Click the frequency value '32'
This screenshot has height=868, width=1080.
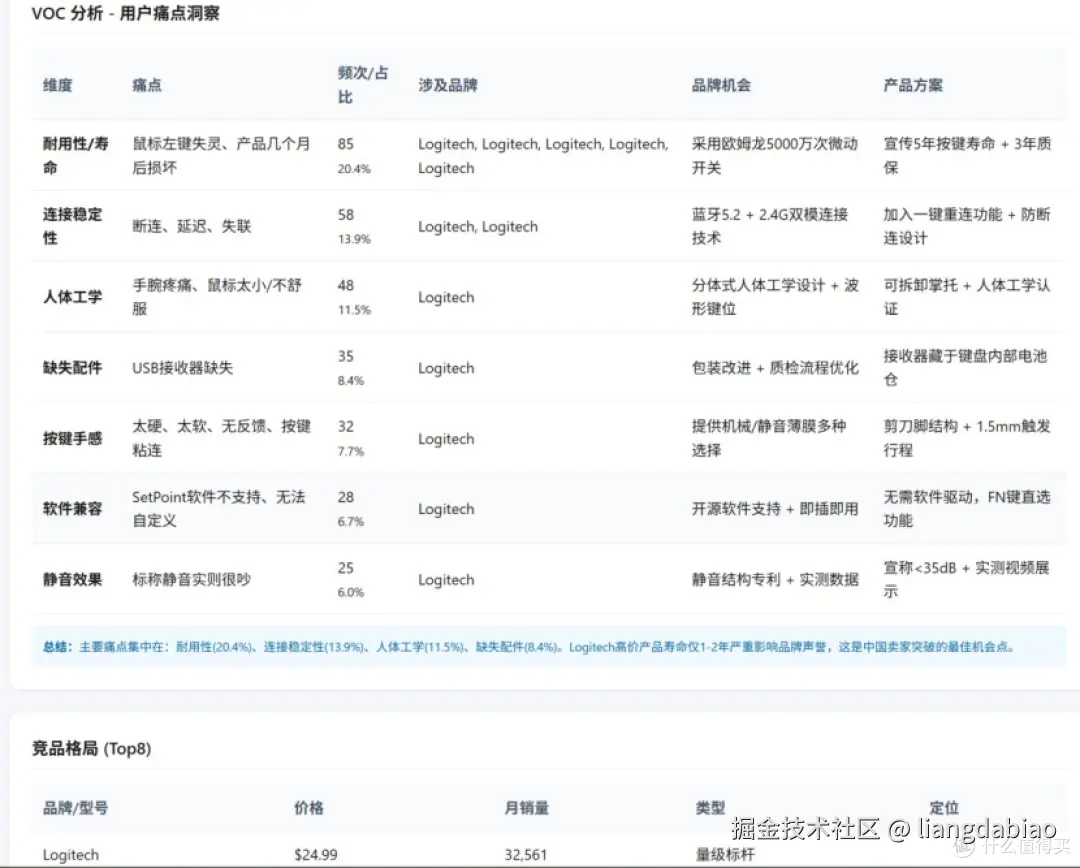(x=346, y=426)
